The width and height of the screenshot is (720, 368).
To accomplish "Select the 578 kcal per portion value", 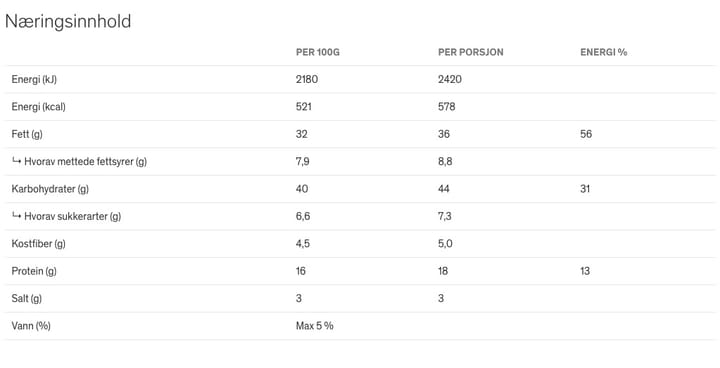I will pos(447,107).
